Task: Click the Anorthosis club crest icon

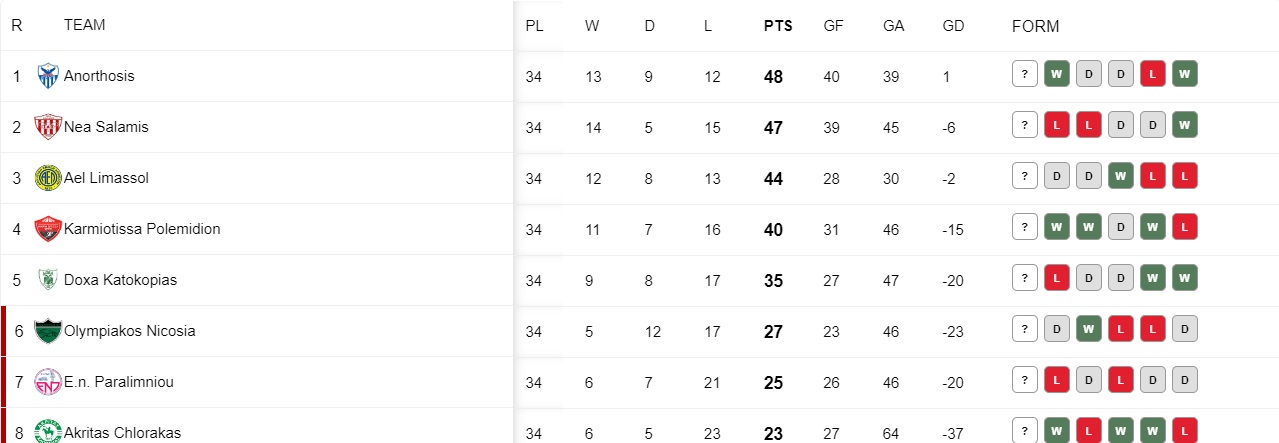Action: [x=48, y=76]
